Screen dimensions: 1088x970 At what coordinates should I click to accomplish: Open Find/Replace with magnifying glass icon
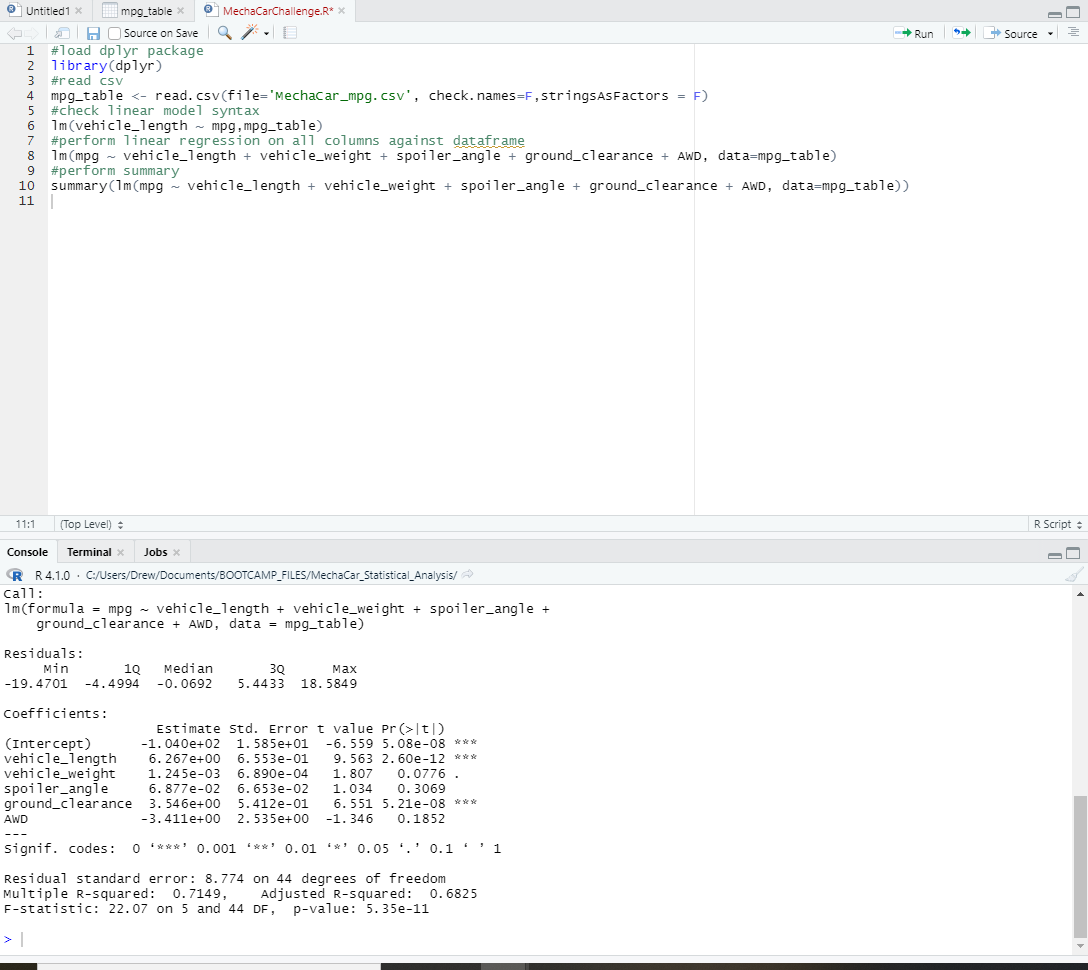pos(225,33)
